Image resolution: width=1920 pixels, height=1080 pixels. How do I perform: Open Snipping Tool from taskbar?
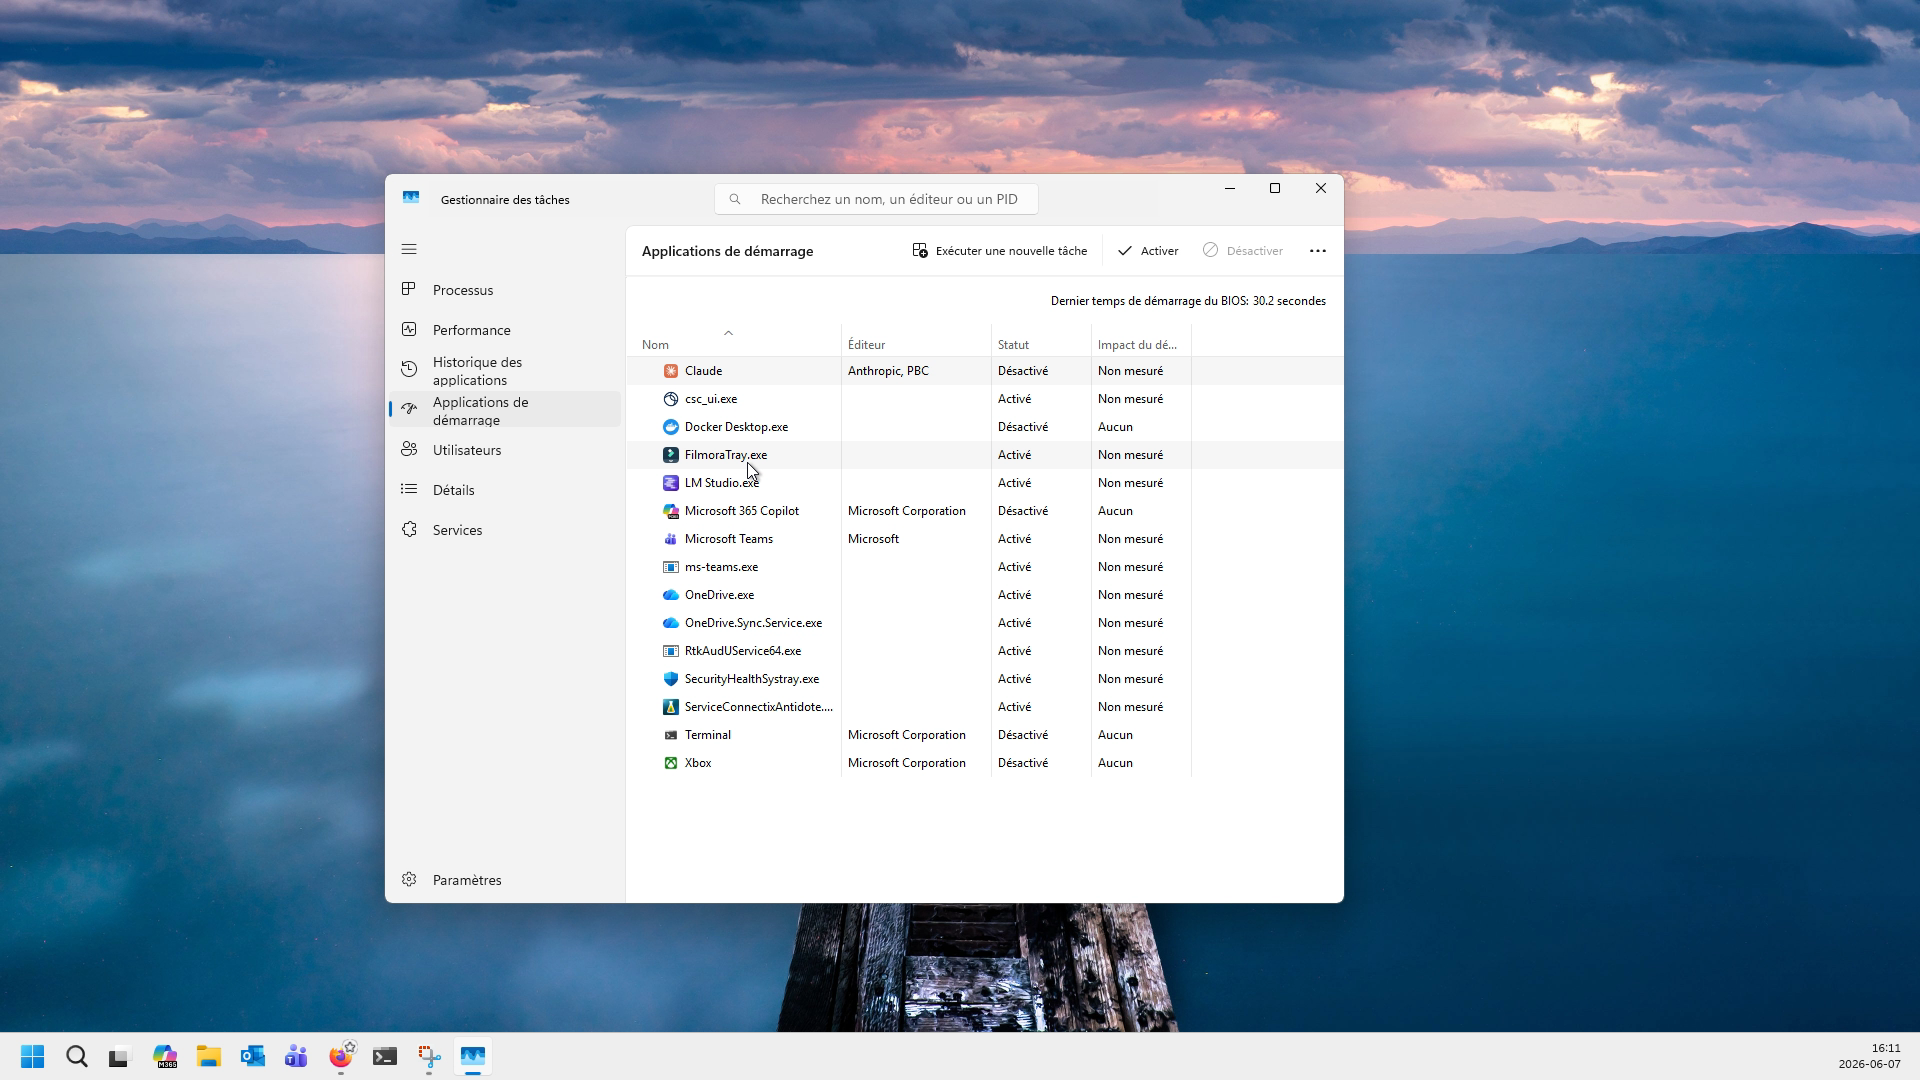(x=429, y=1056)
